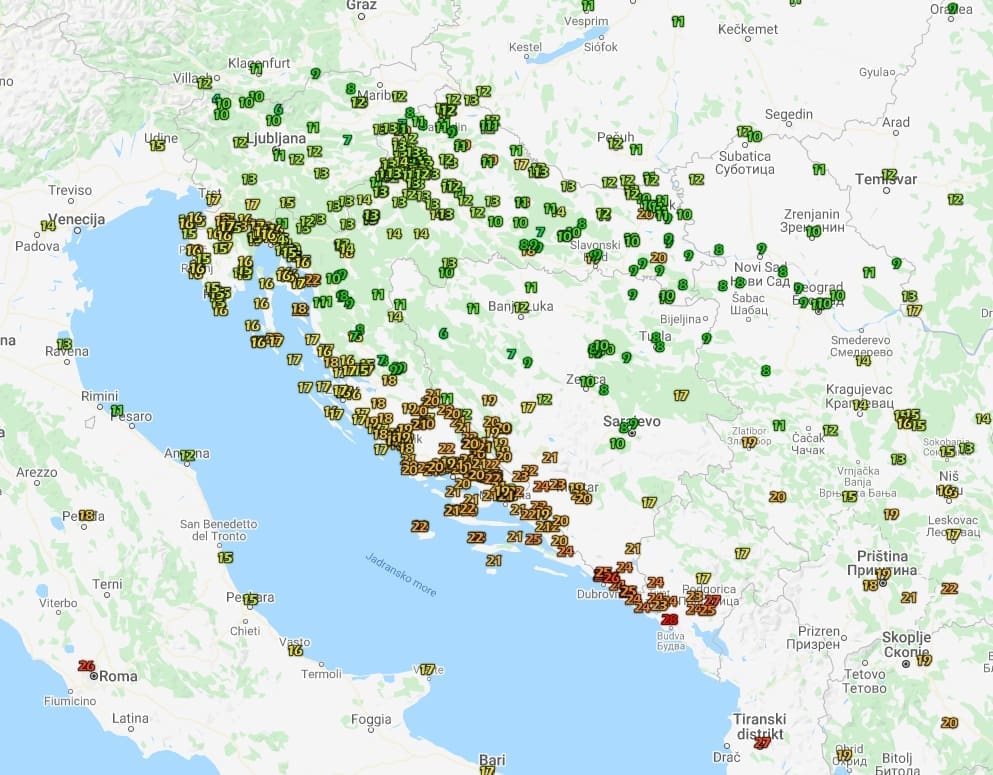
Task: Select the red 27 marker below Tiranski distrikt
Action: [x=762, y=743]
